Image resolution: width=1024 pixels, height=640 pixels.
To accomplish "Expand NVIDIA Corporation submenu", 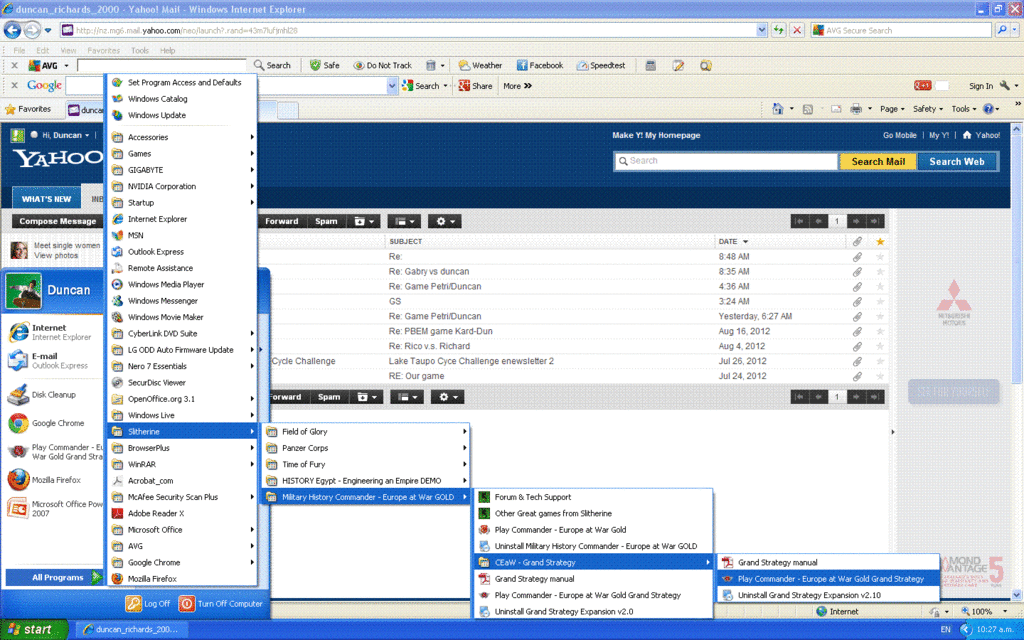I will [x=182, y=186].
